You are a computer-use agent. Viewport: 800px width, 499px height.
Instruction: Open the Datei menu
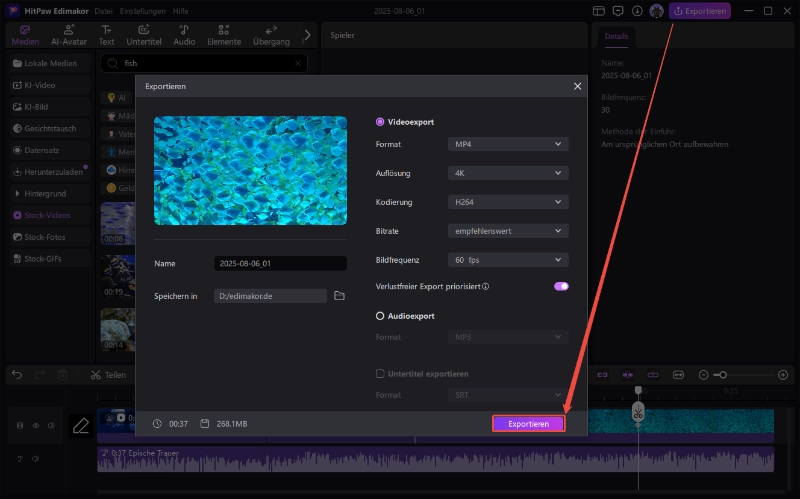coord(104,11)
